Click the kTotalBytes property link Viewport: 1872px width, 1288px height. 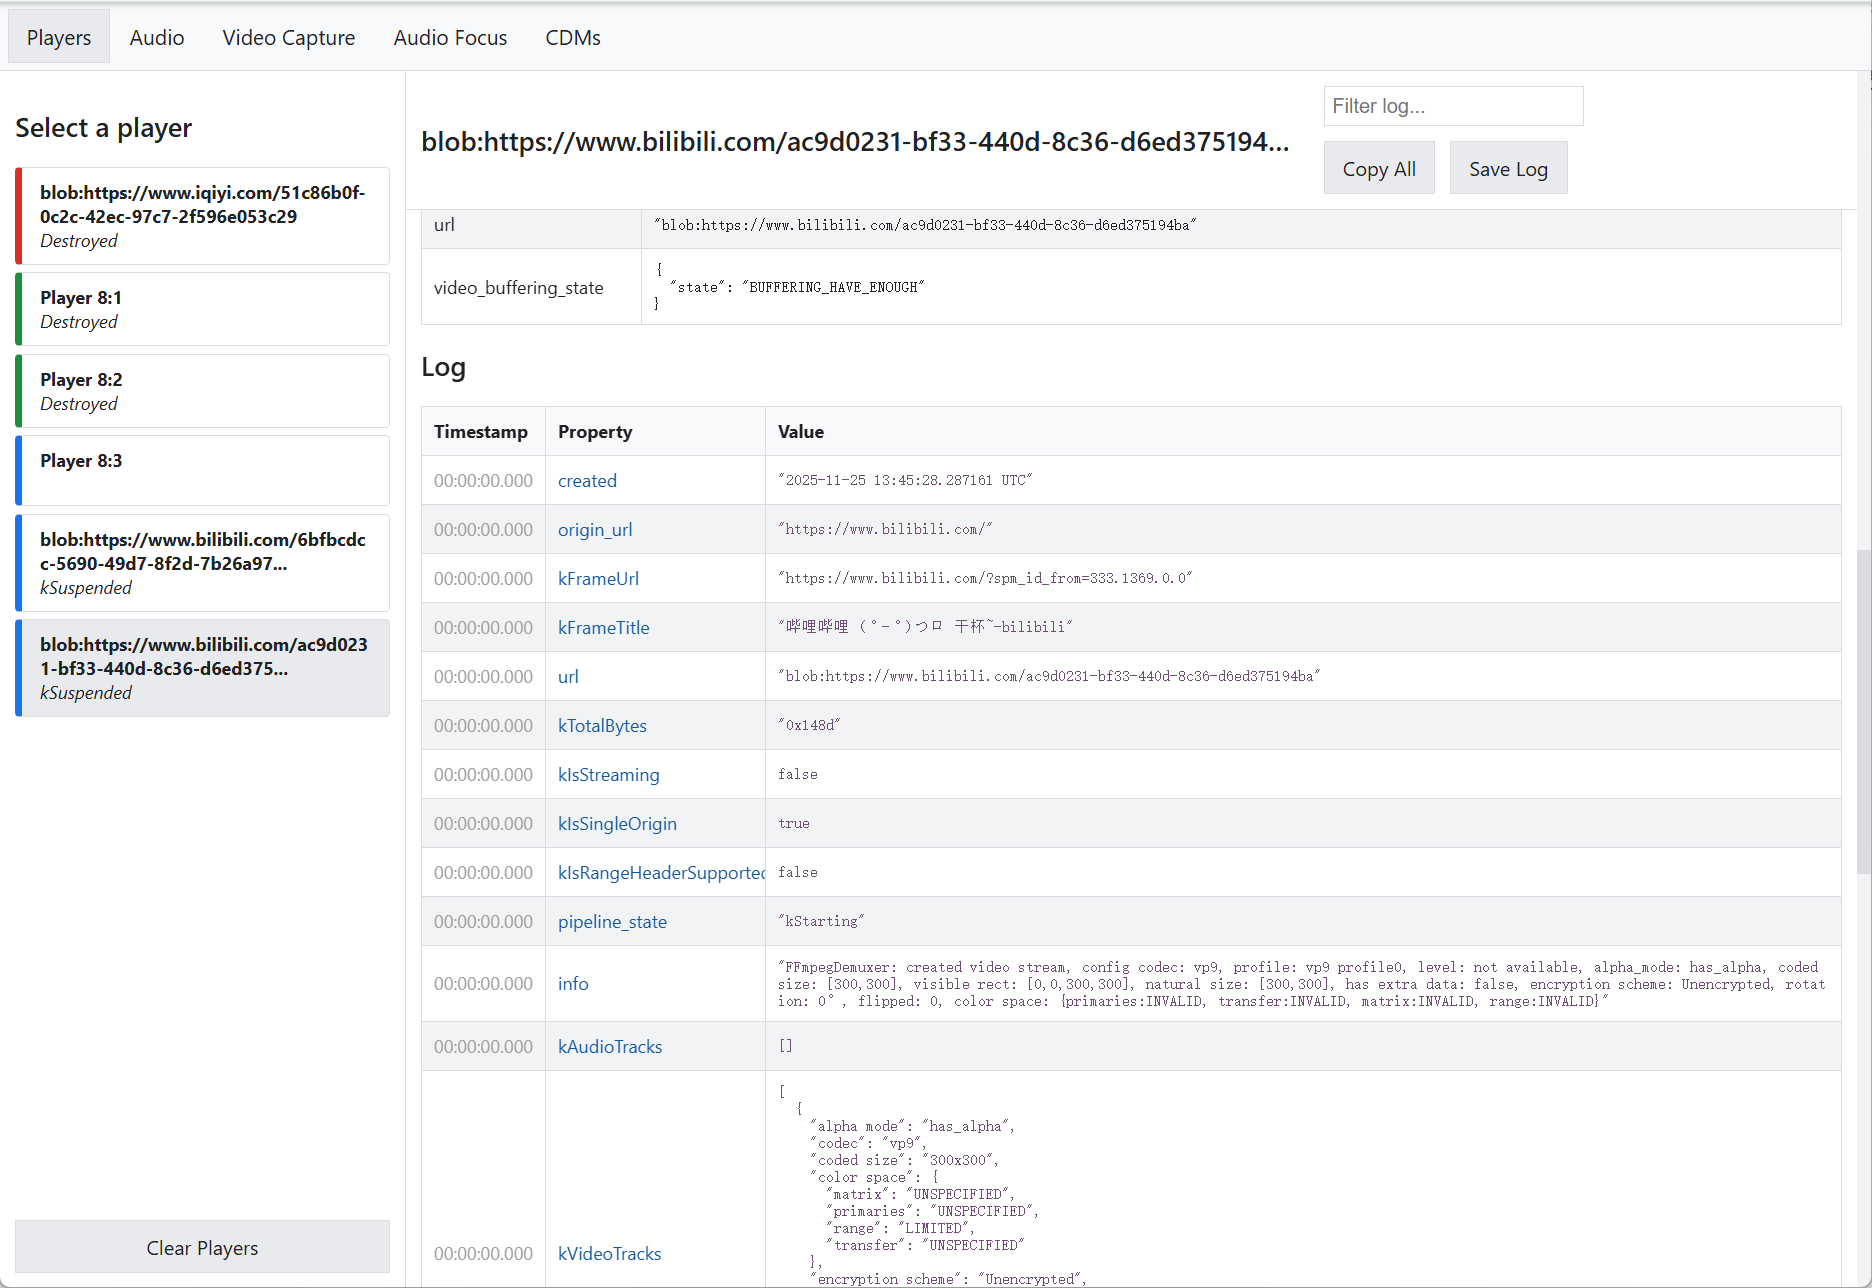602,725
